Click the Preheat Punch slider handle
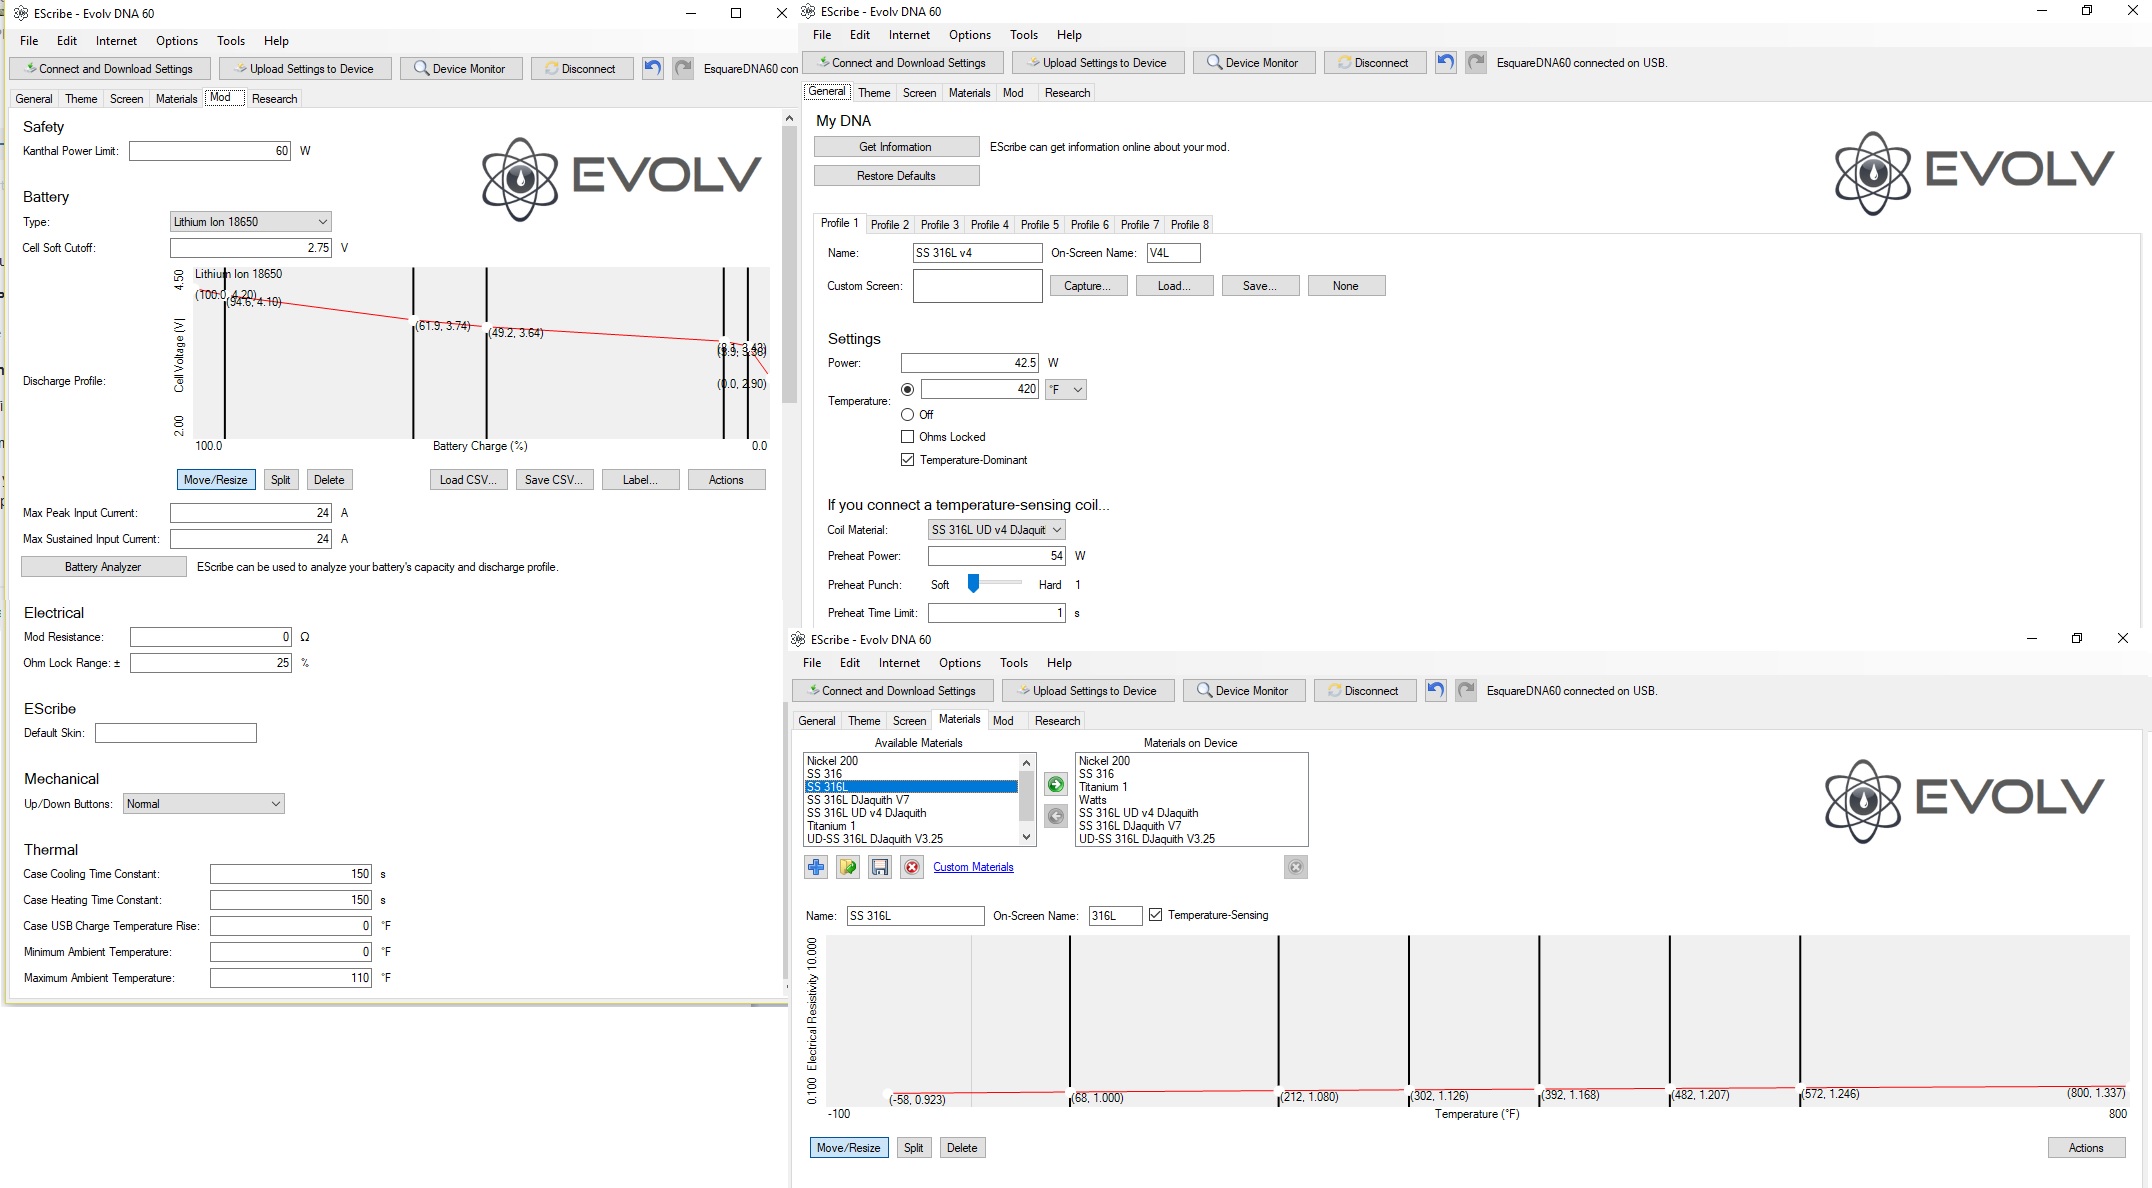This screenshot has height=1188, width=2152. pos(973,583)
